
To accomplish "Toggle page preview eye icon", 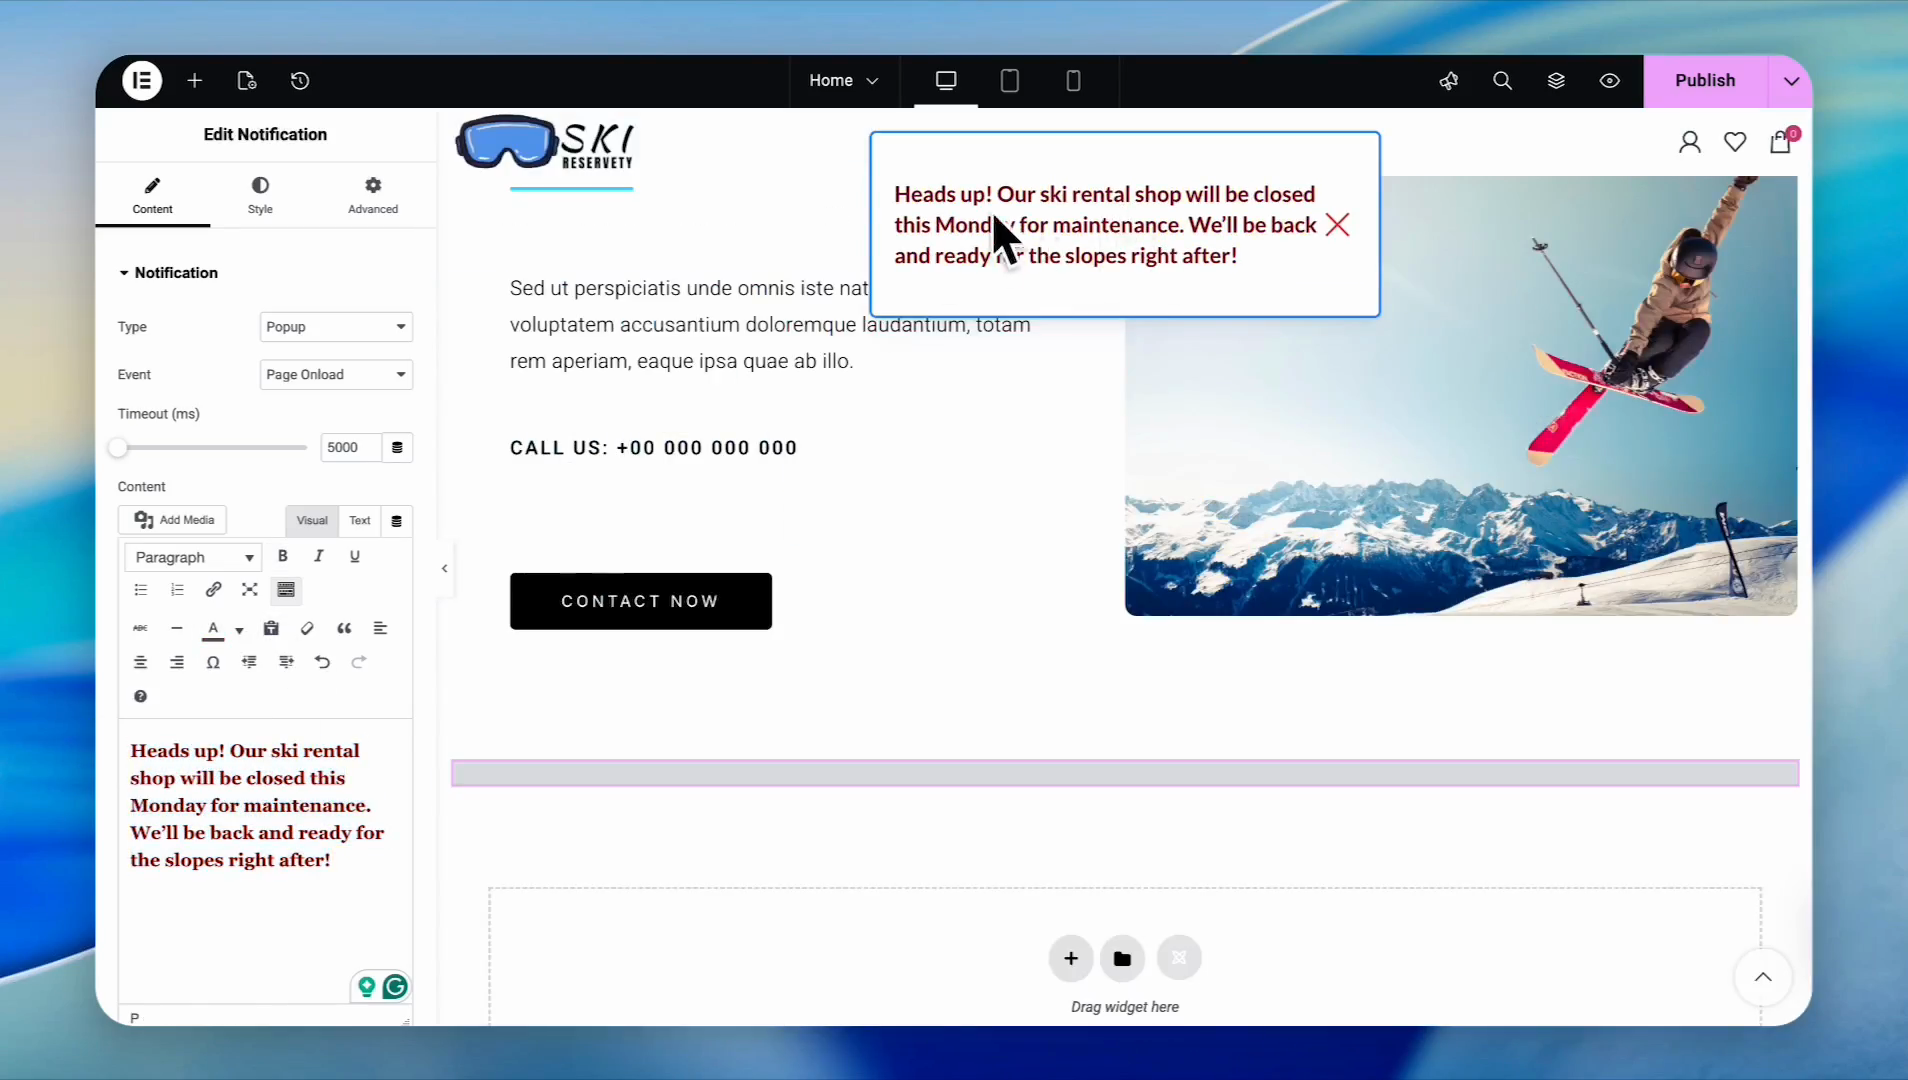I will pyautogui.click(x=1609, y=81).
